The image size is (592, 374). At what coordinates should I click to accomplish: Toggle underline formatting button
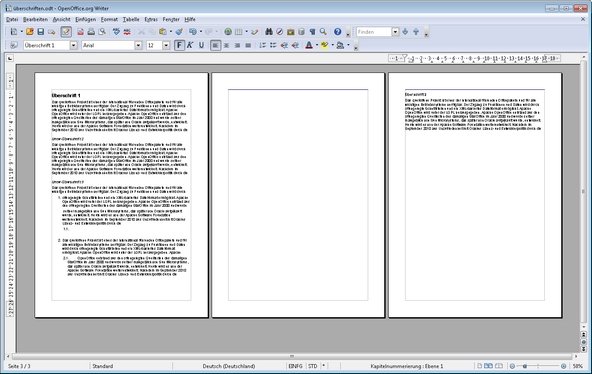201,45
